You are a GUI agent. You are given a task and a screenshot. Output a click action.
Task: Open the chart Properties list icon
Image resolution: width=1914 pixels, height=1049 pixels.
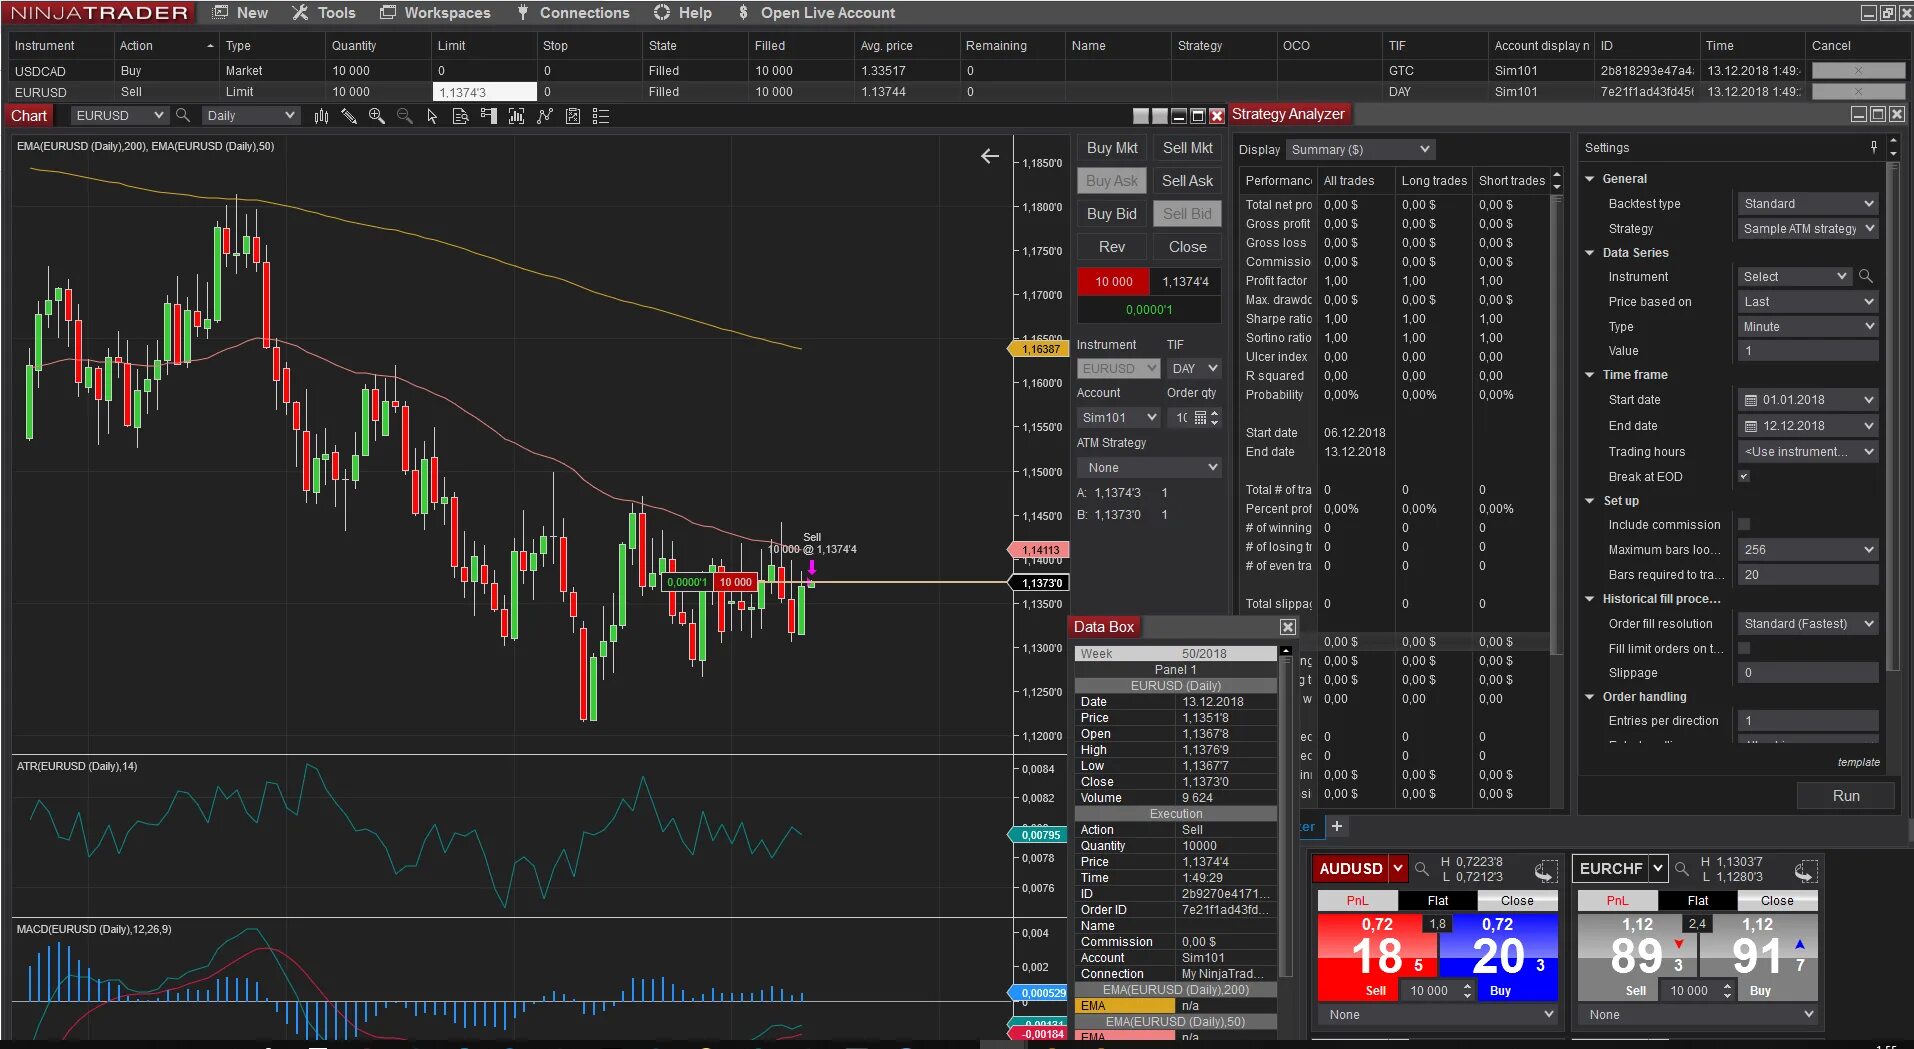coord(601,116)
